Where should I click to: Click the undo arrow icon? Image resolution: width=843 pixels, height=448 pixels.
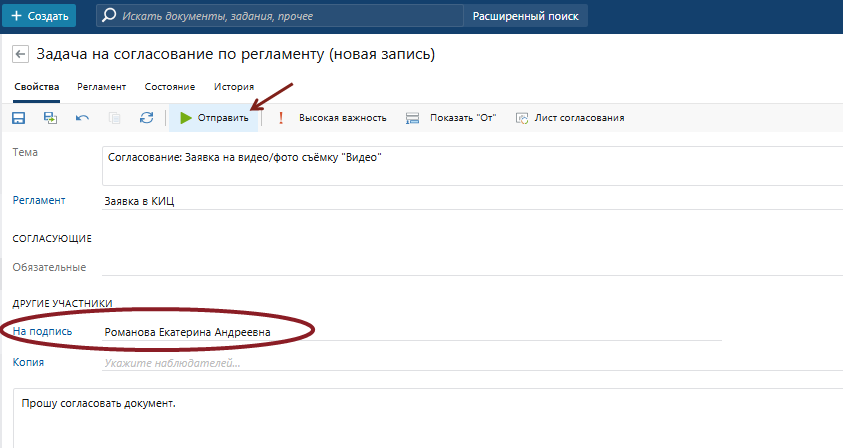pos(82,118)
